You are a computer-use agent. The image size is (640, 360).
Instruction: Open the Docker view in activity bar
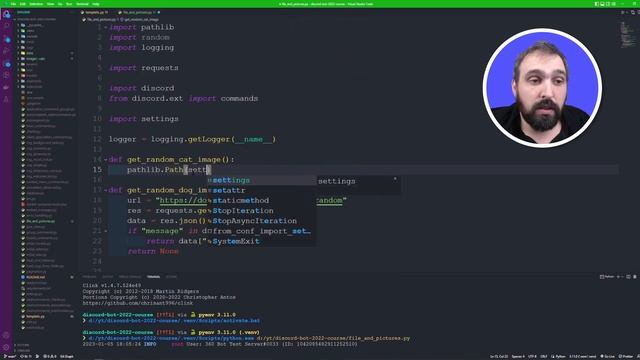pos(6,87)
